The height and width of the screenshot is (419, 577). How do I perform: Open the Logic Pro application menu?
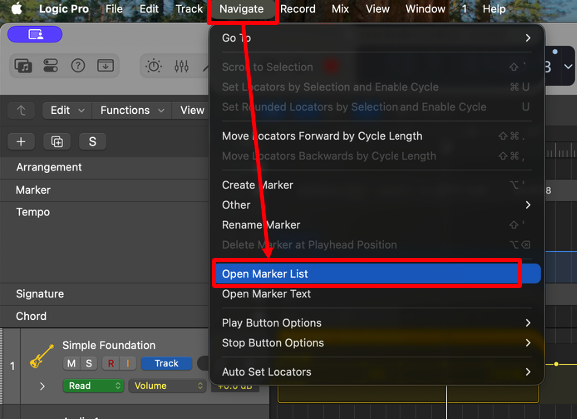tap(64, 9)
